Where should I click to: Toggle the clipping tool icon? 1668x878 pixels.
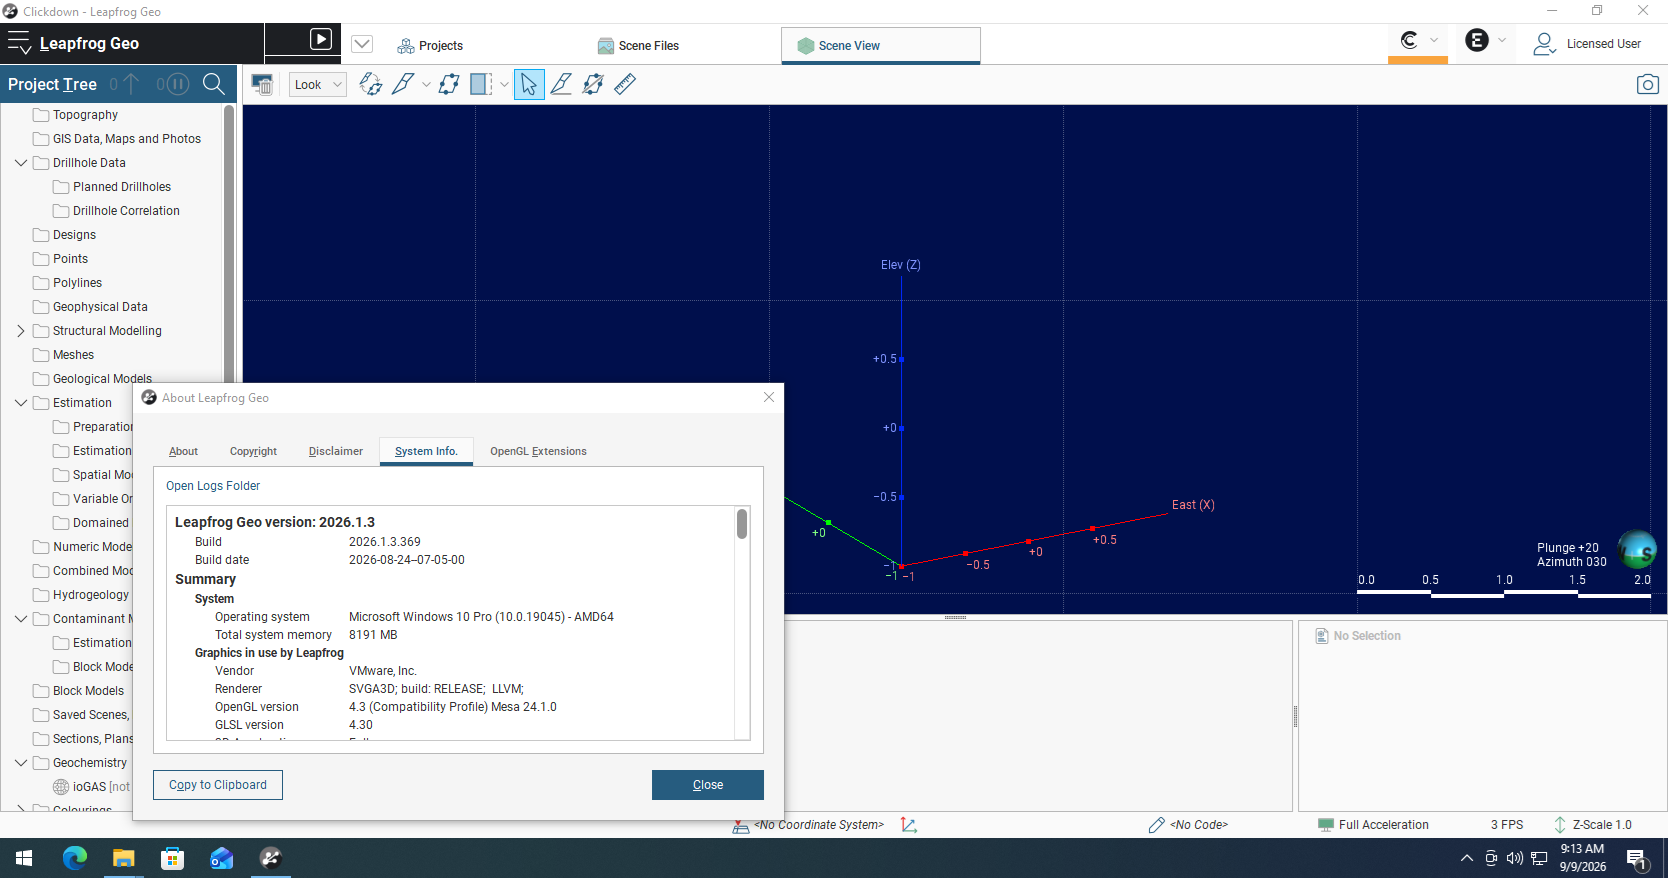coord(481,85)
